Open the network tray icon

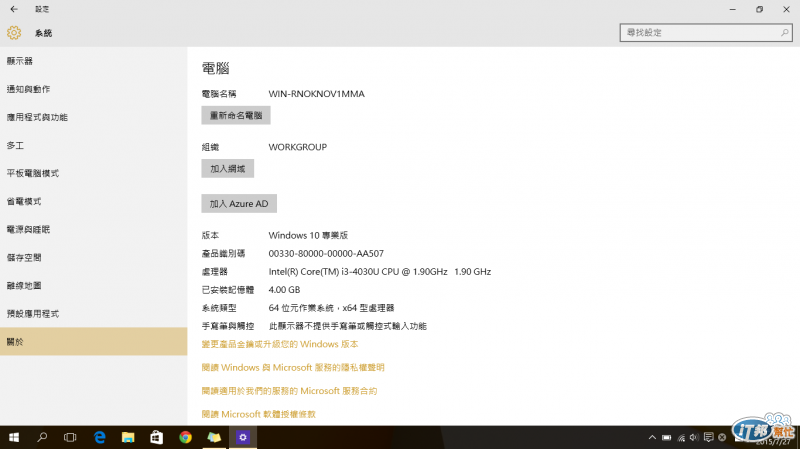(681, 437)
